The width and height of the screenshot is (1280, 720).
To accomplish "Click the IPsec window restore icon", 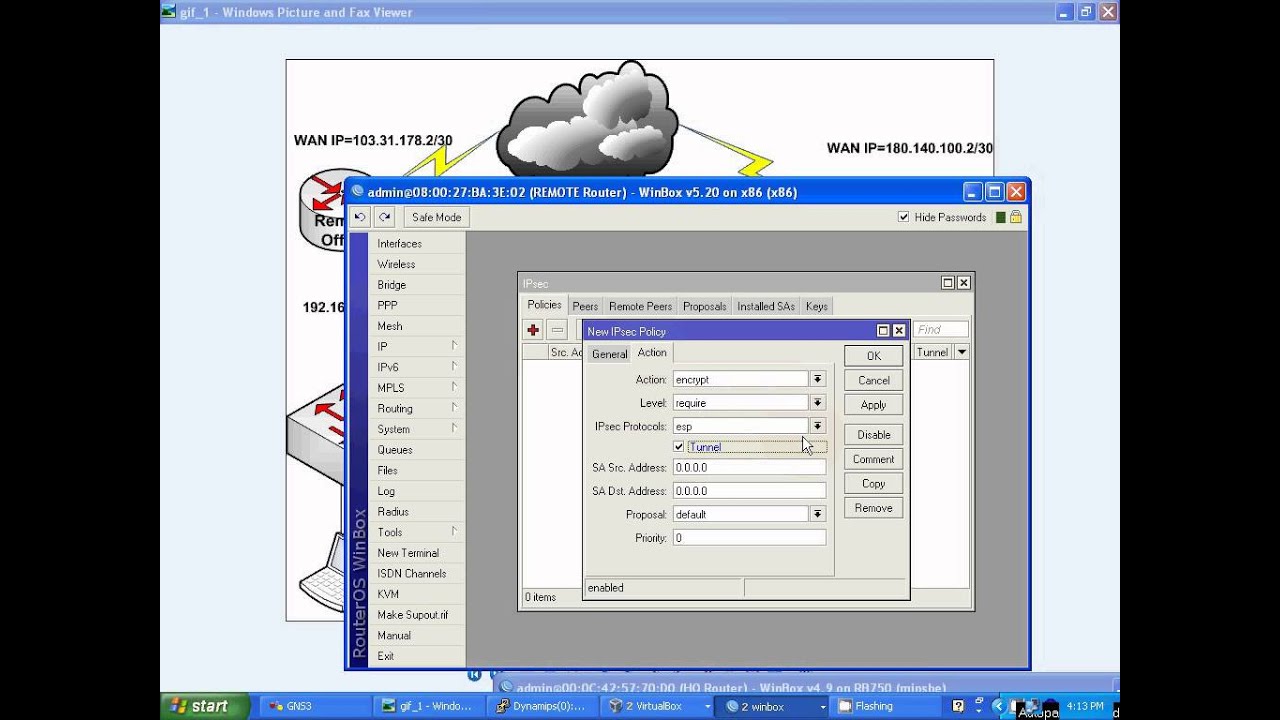I will pyautogui.click(x=948, y=283).
